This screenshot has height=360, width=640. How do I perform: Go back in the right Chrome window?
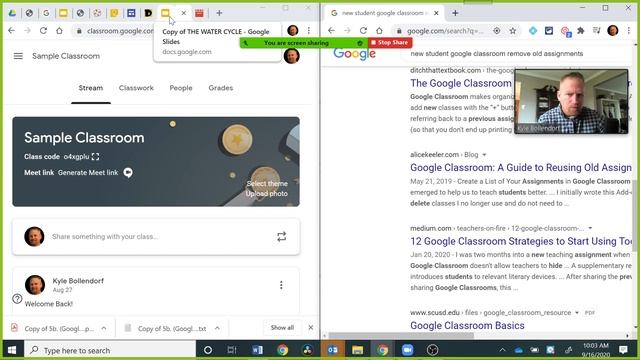[x=331, y=31]
